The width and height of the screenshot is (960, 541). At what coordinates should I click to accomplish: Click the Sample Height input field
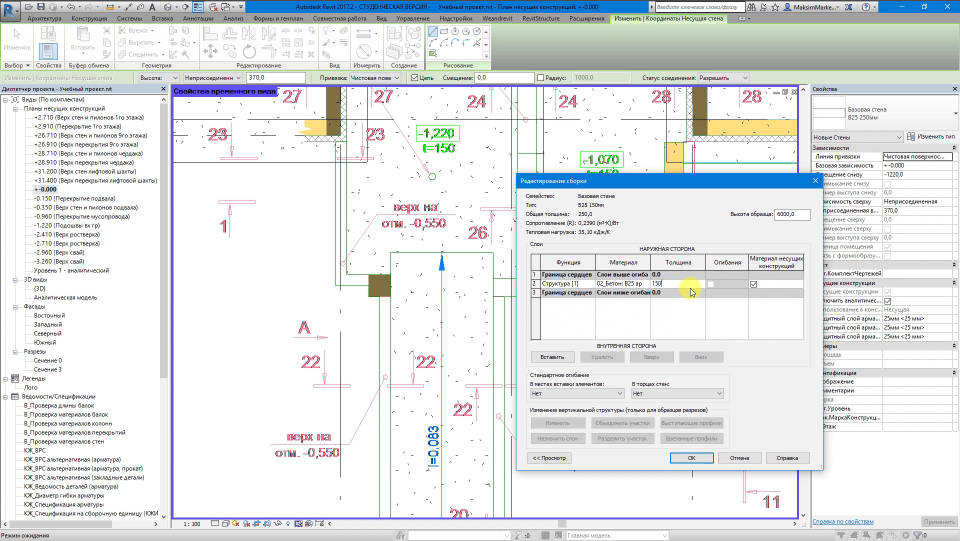coord(792,215)
